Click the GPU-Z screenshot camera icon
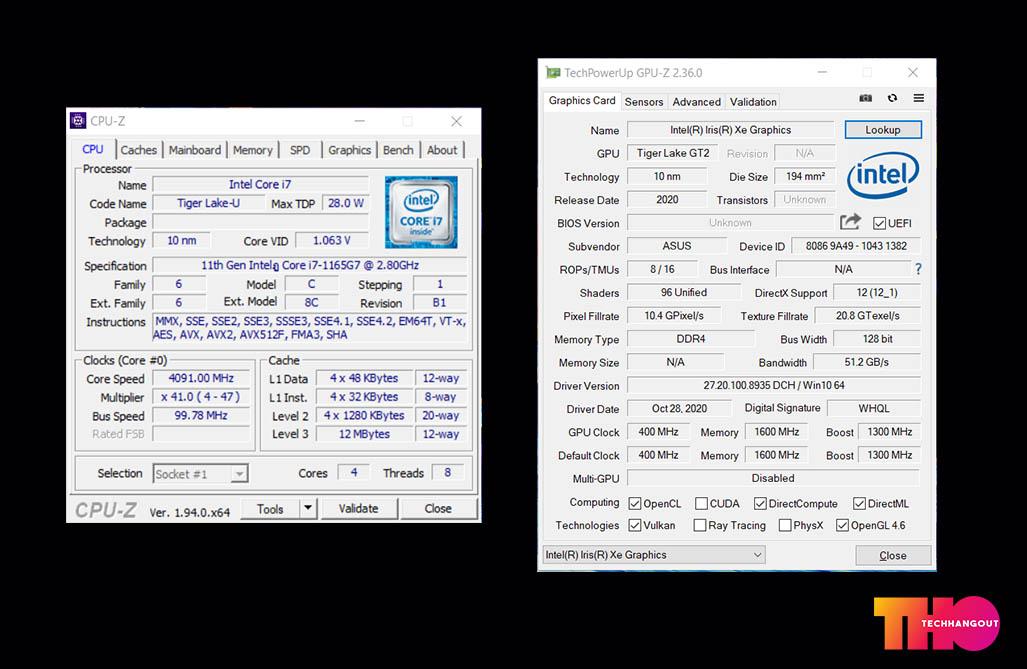 (865, 98)
